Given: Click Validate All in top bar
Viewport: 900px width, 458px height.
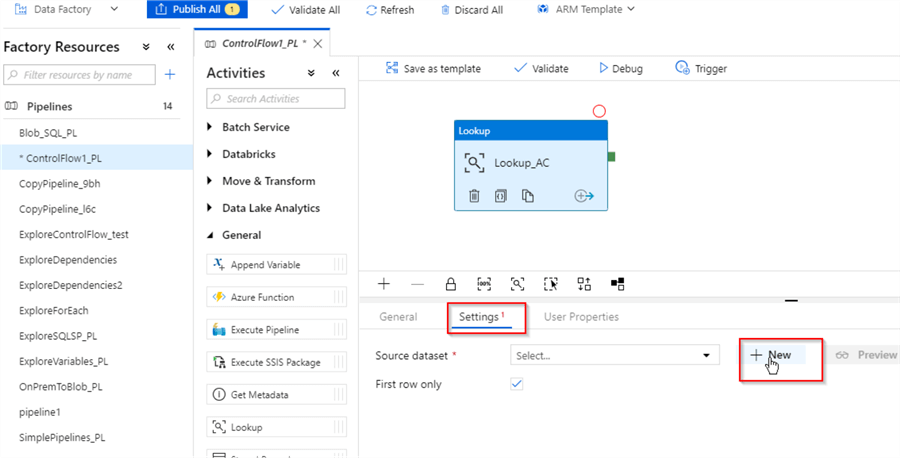Looking at the screenshot, I should point(305,10).
